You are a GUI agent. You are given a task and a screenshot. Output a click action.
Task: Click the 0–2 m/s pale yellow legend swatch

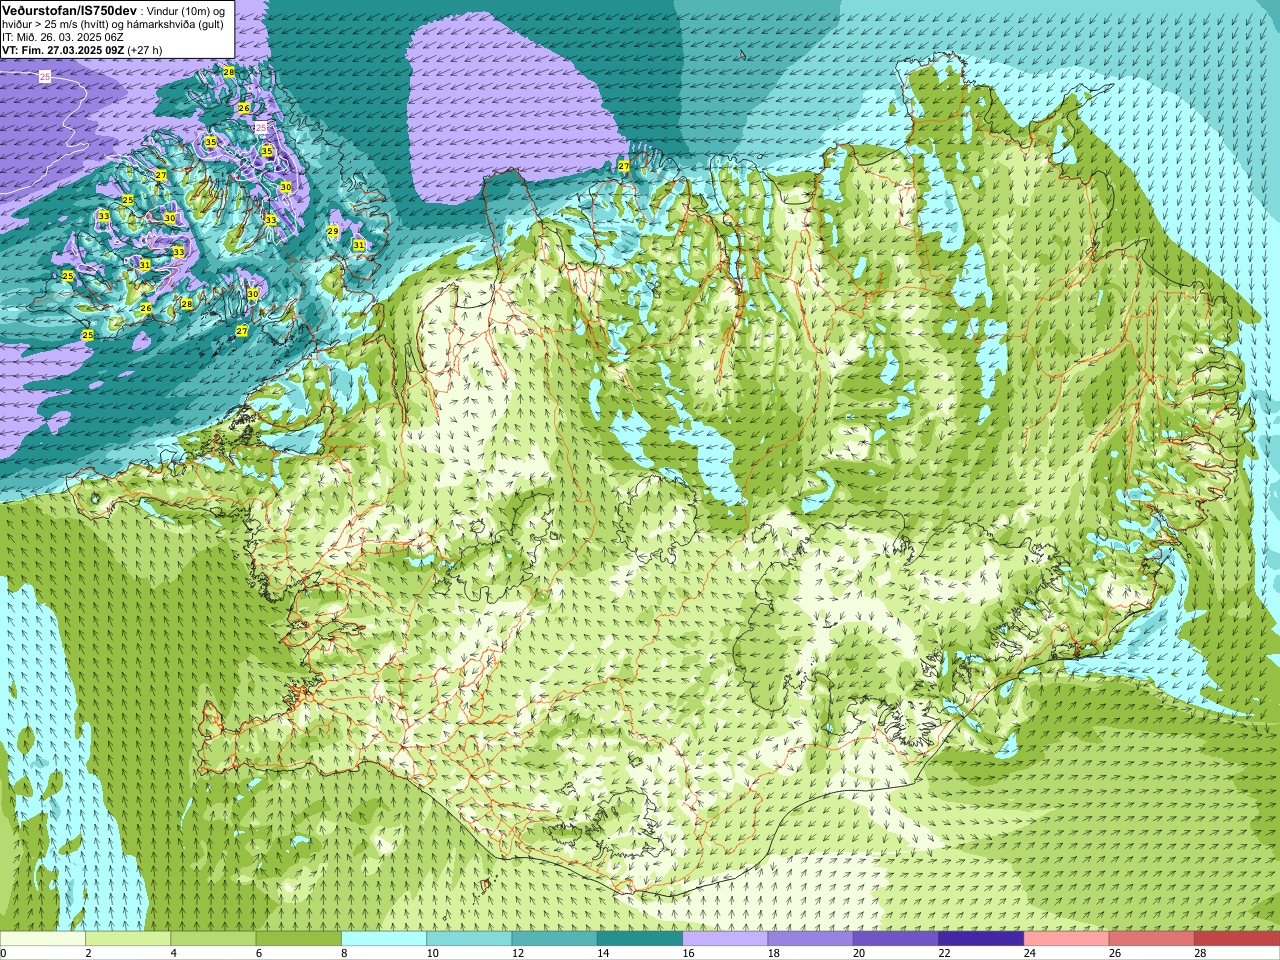43,939
